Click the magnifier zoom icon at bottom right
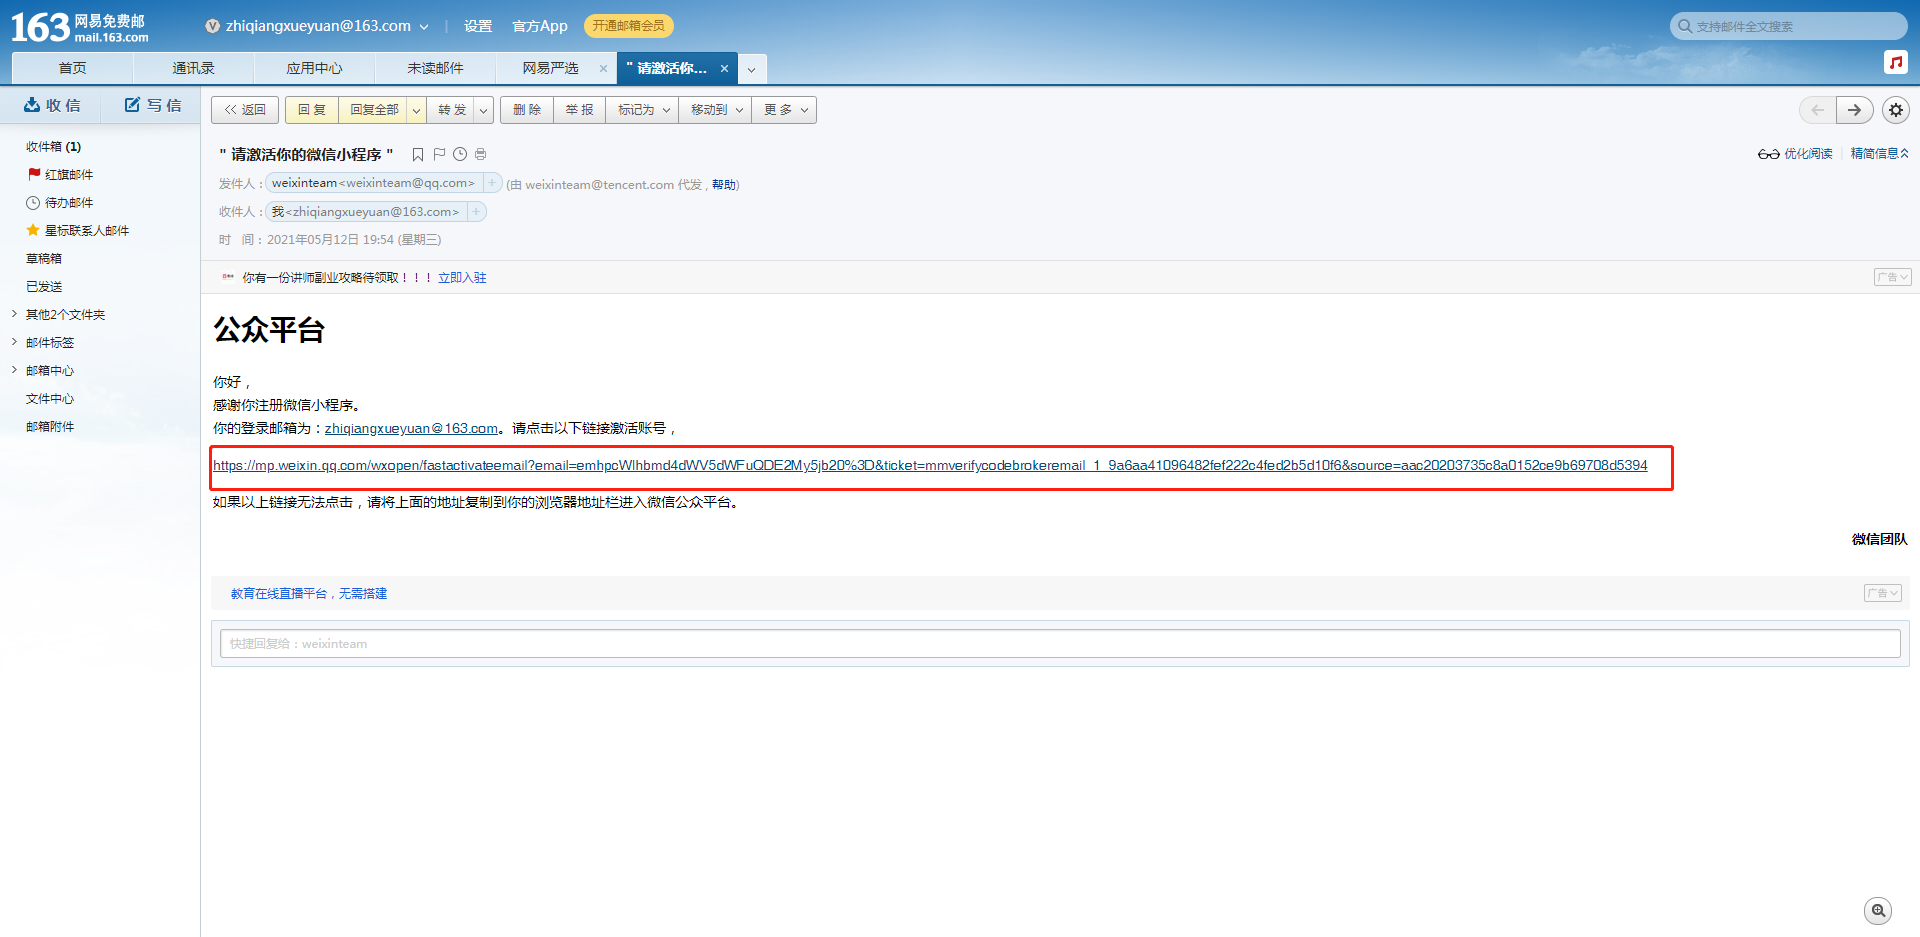The width and height of the screenshot is (1920, 937). [x=1879, y=911]
